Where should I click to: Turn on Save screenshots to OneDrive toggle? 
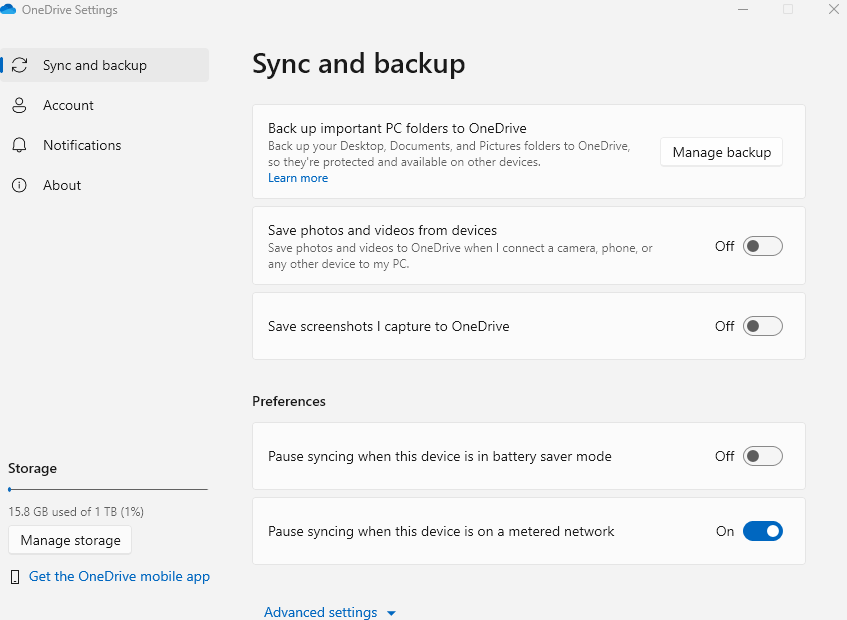tap(762, 326)
